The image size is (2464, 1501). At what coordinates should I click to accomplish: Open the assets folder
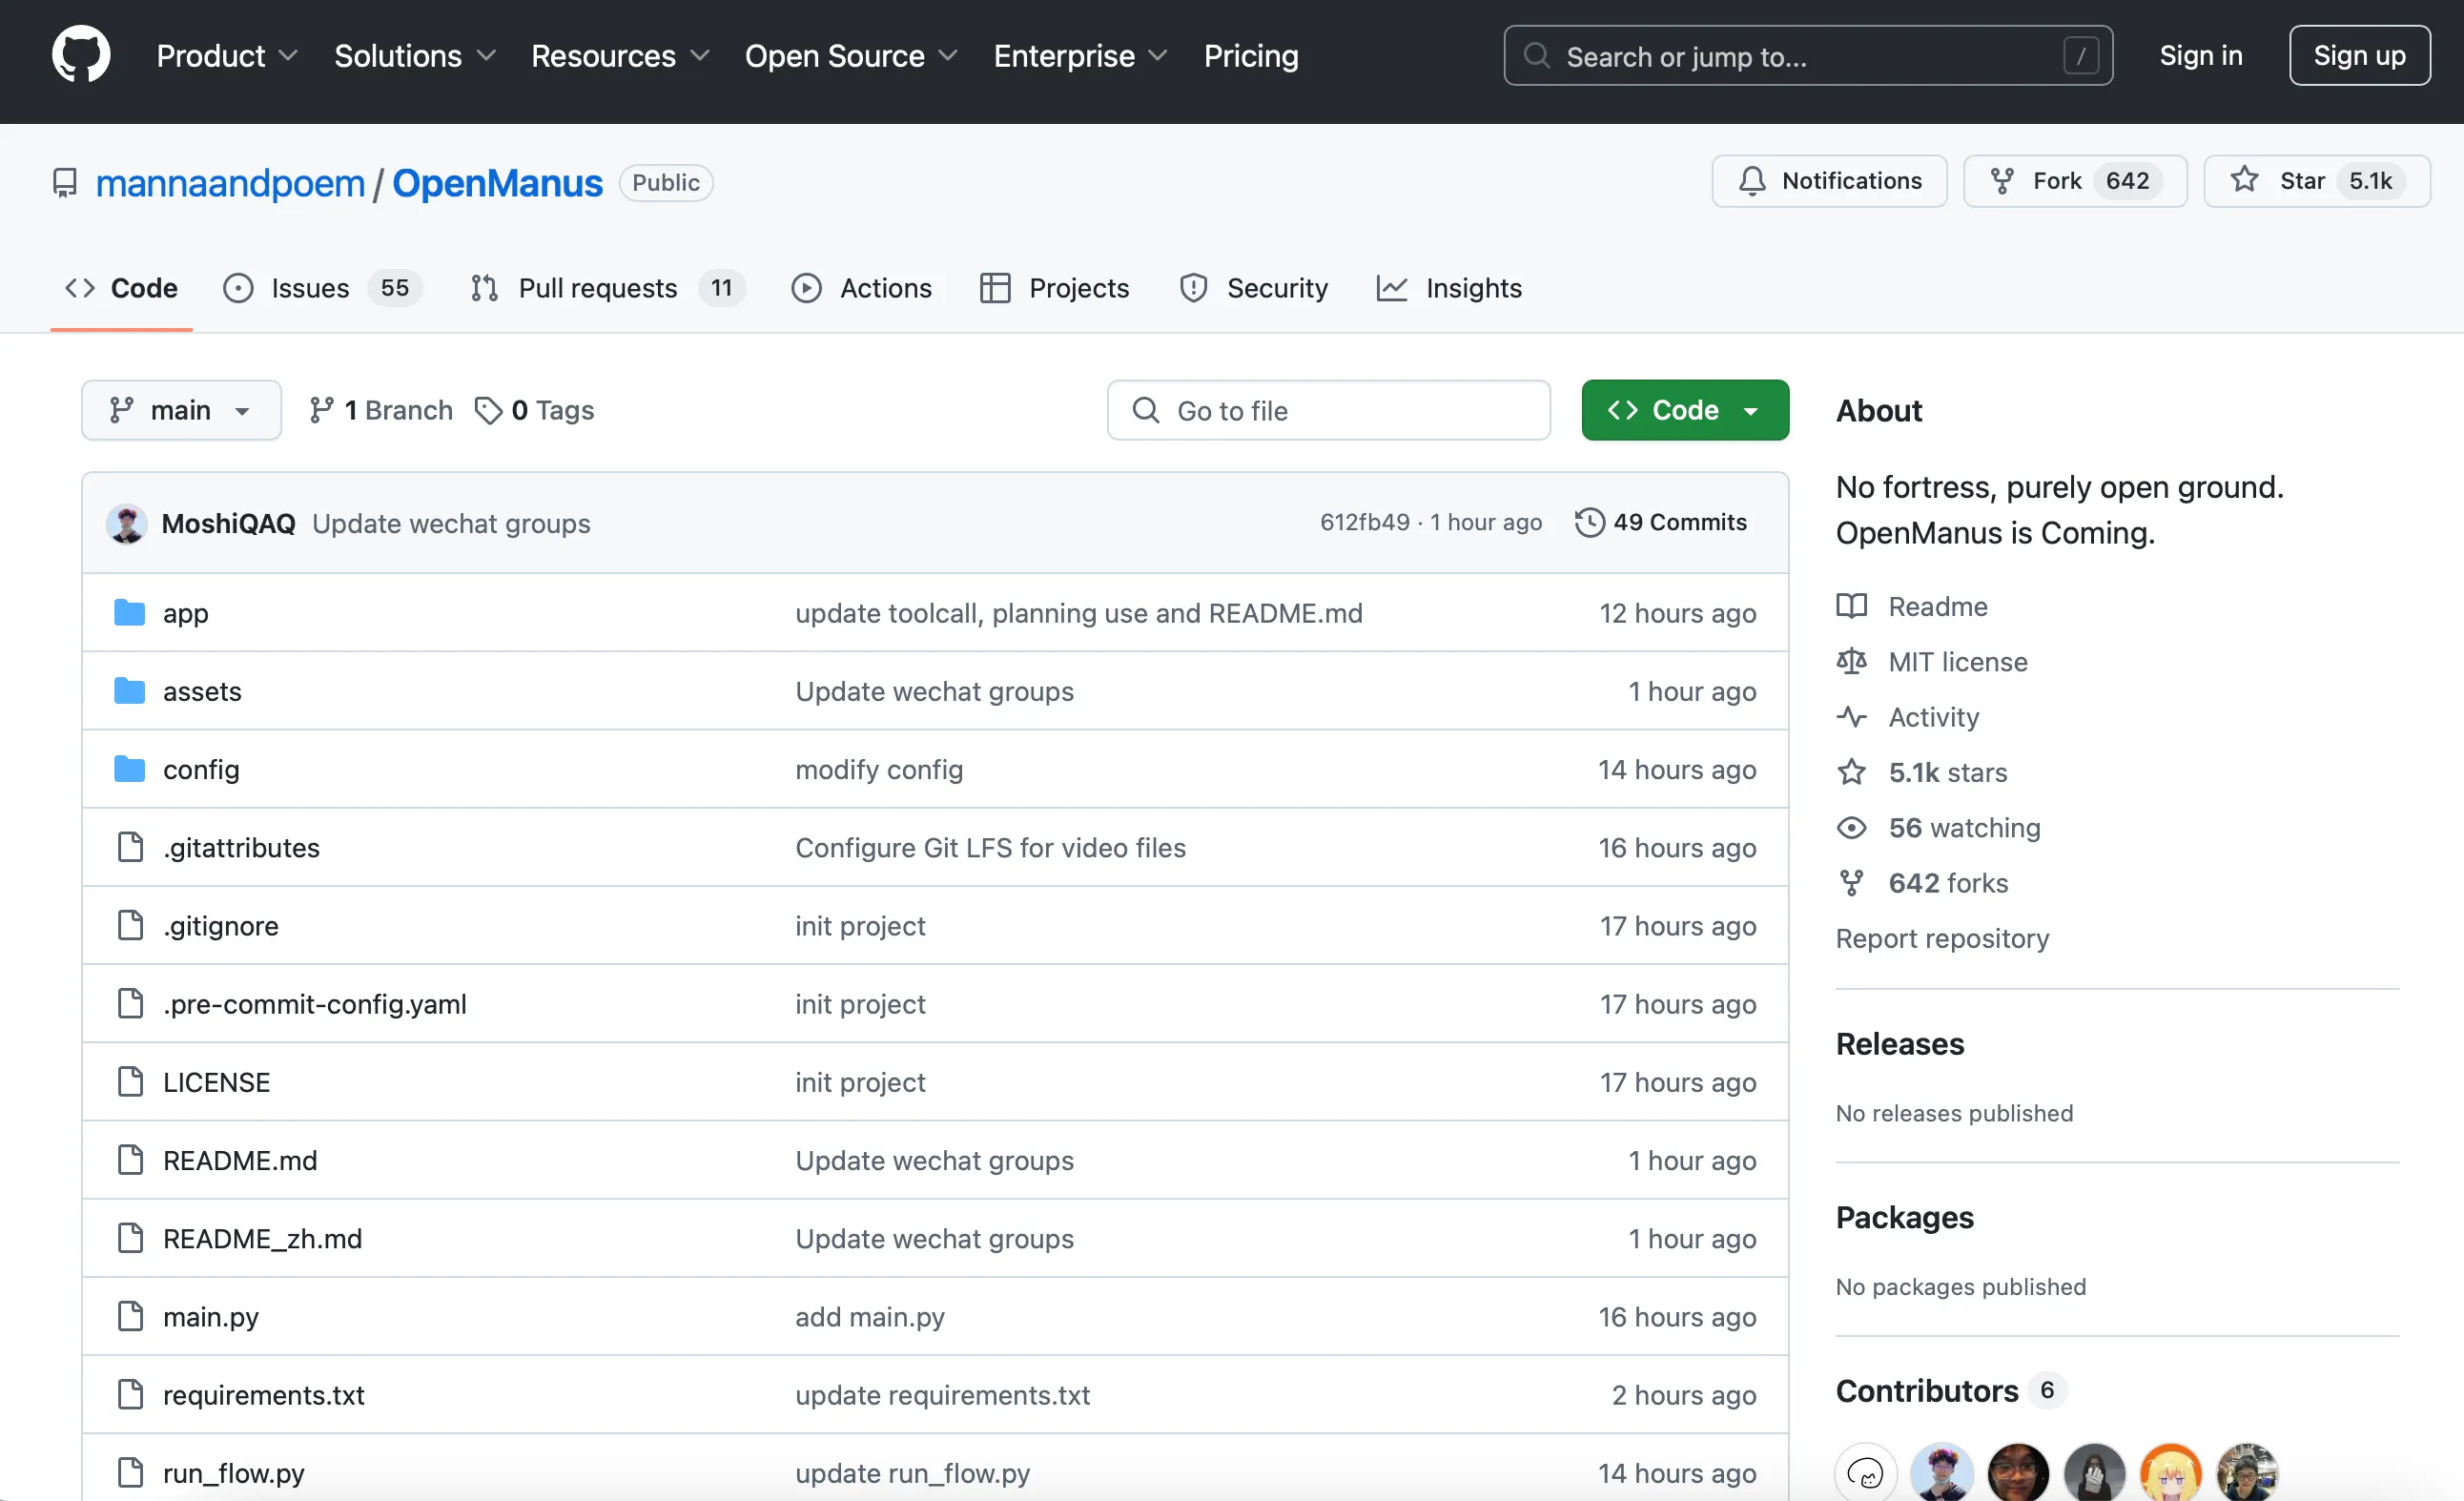[202, 691]
